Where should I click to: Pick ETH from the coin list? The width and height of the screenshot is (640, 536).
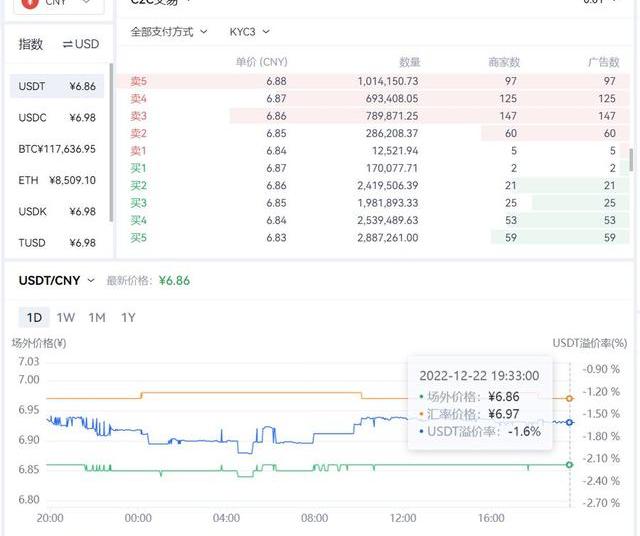tap(56, 180)
